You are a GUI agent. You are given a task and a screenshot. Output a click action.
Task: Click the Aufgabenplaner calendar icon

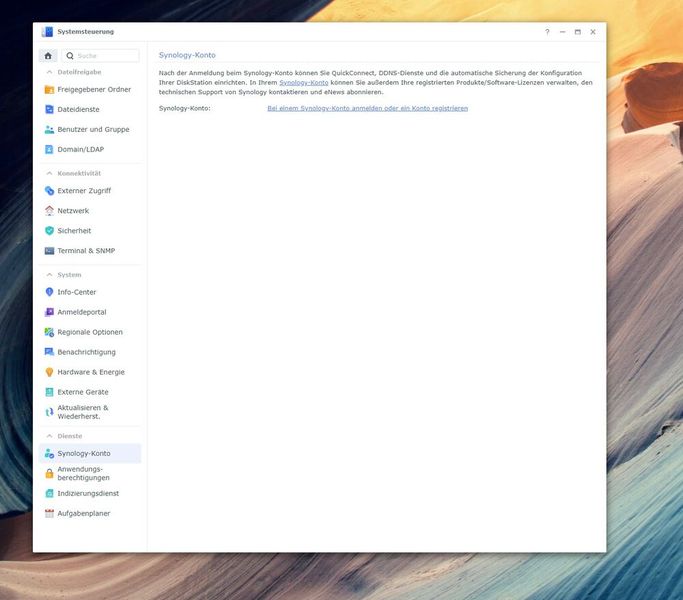pyautogui.click(x=49, y=514)
